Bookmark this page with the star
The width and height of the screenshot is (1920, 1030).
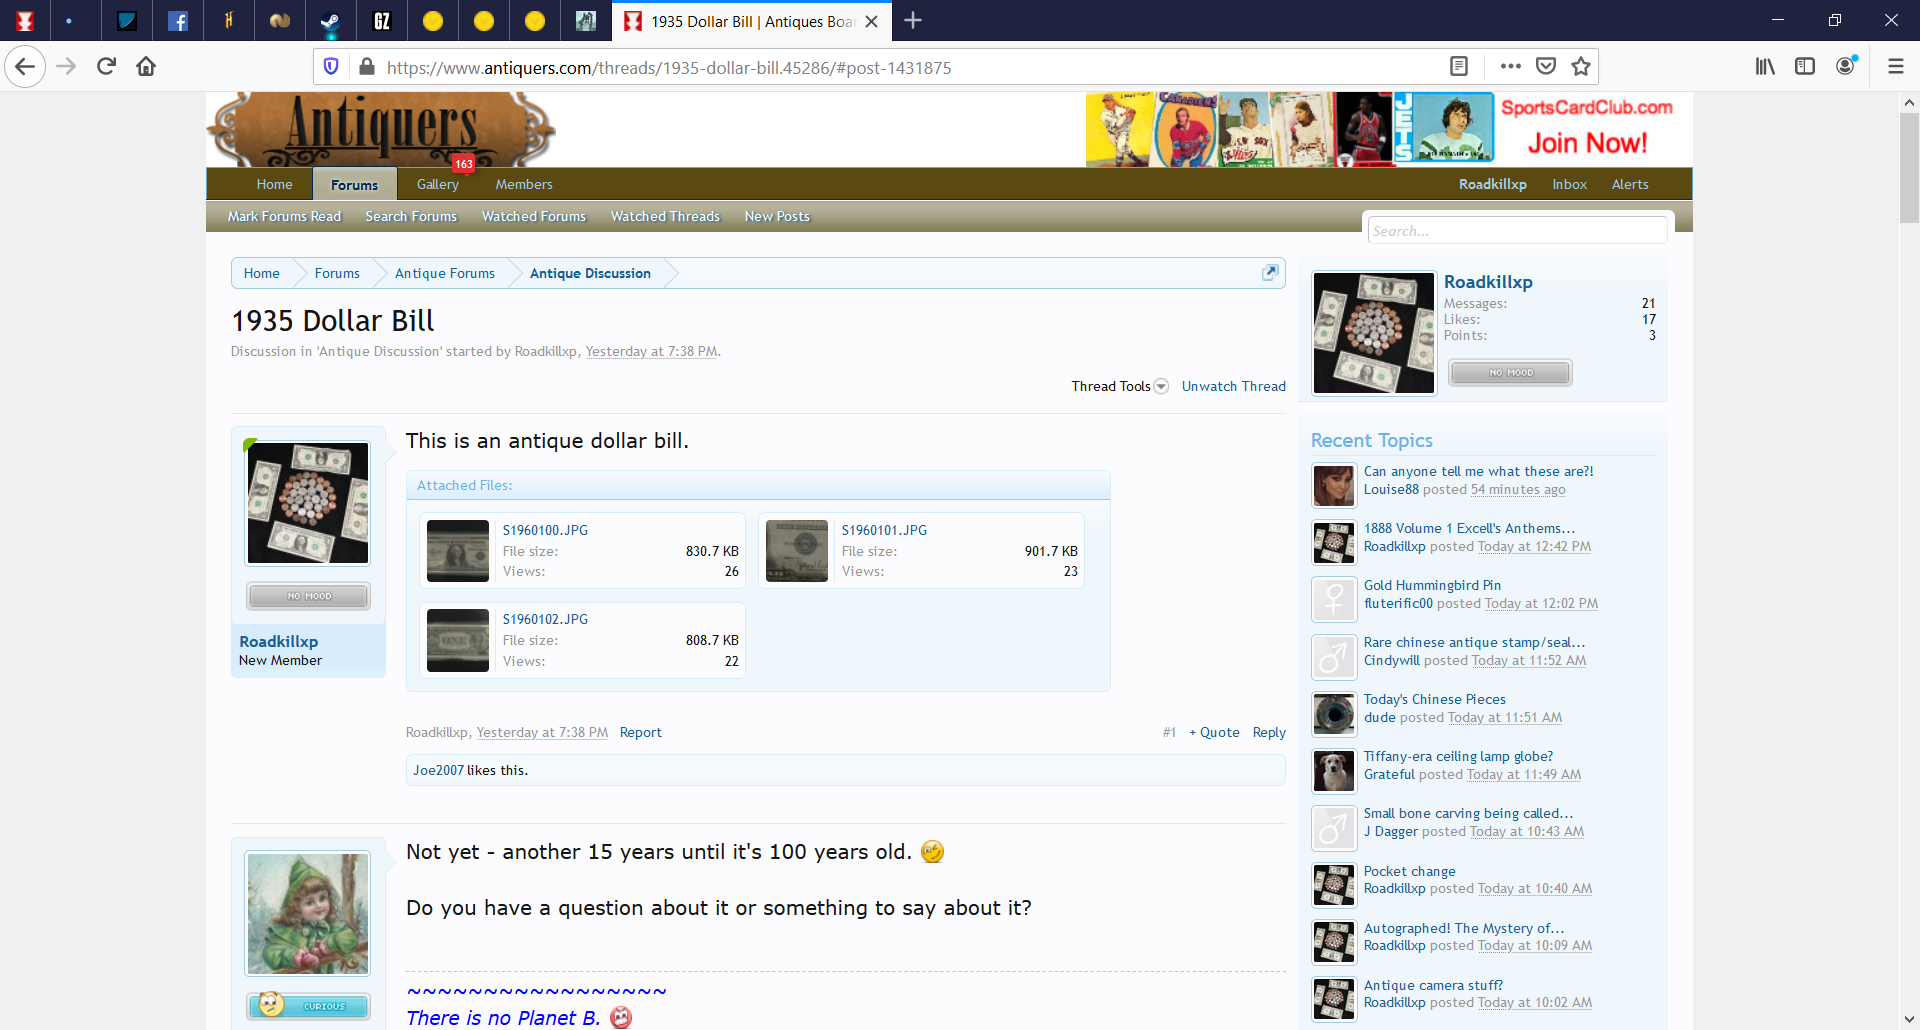pos(1581,67)
